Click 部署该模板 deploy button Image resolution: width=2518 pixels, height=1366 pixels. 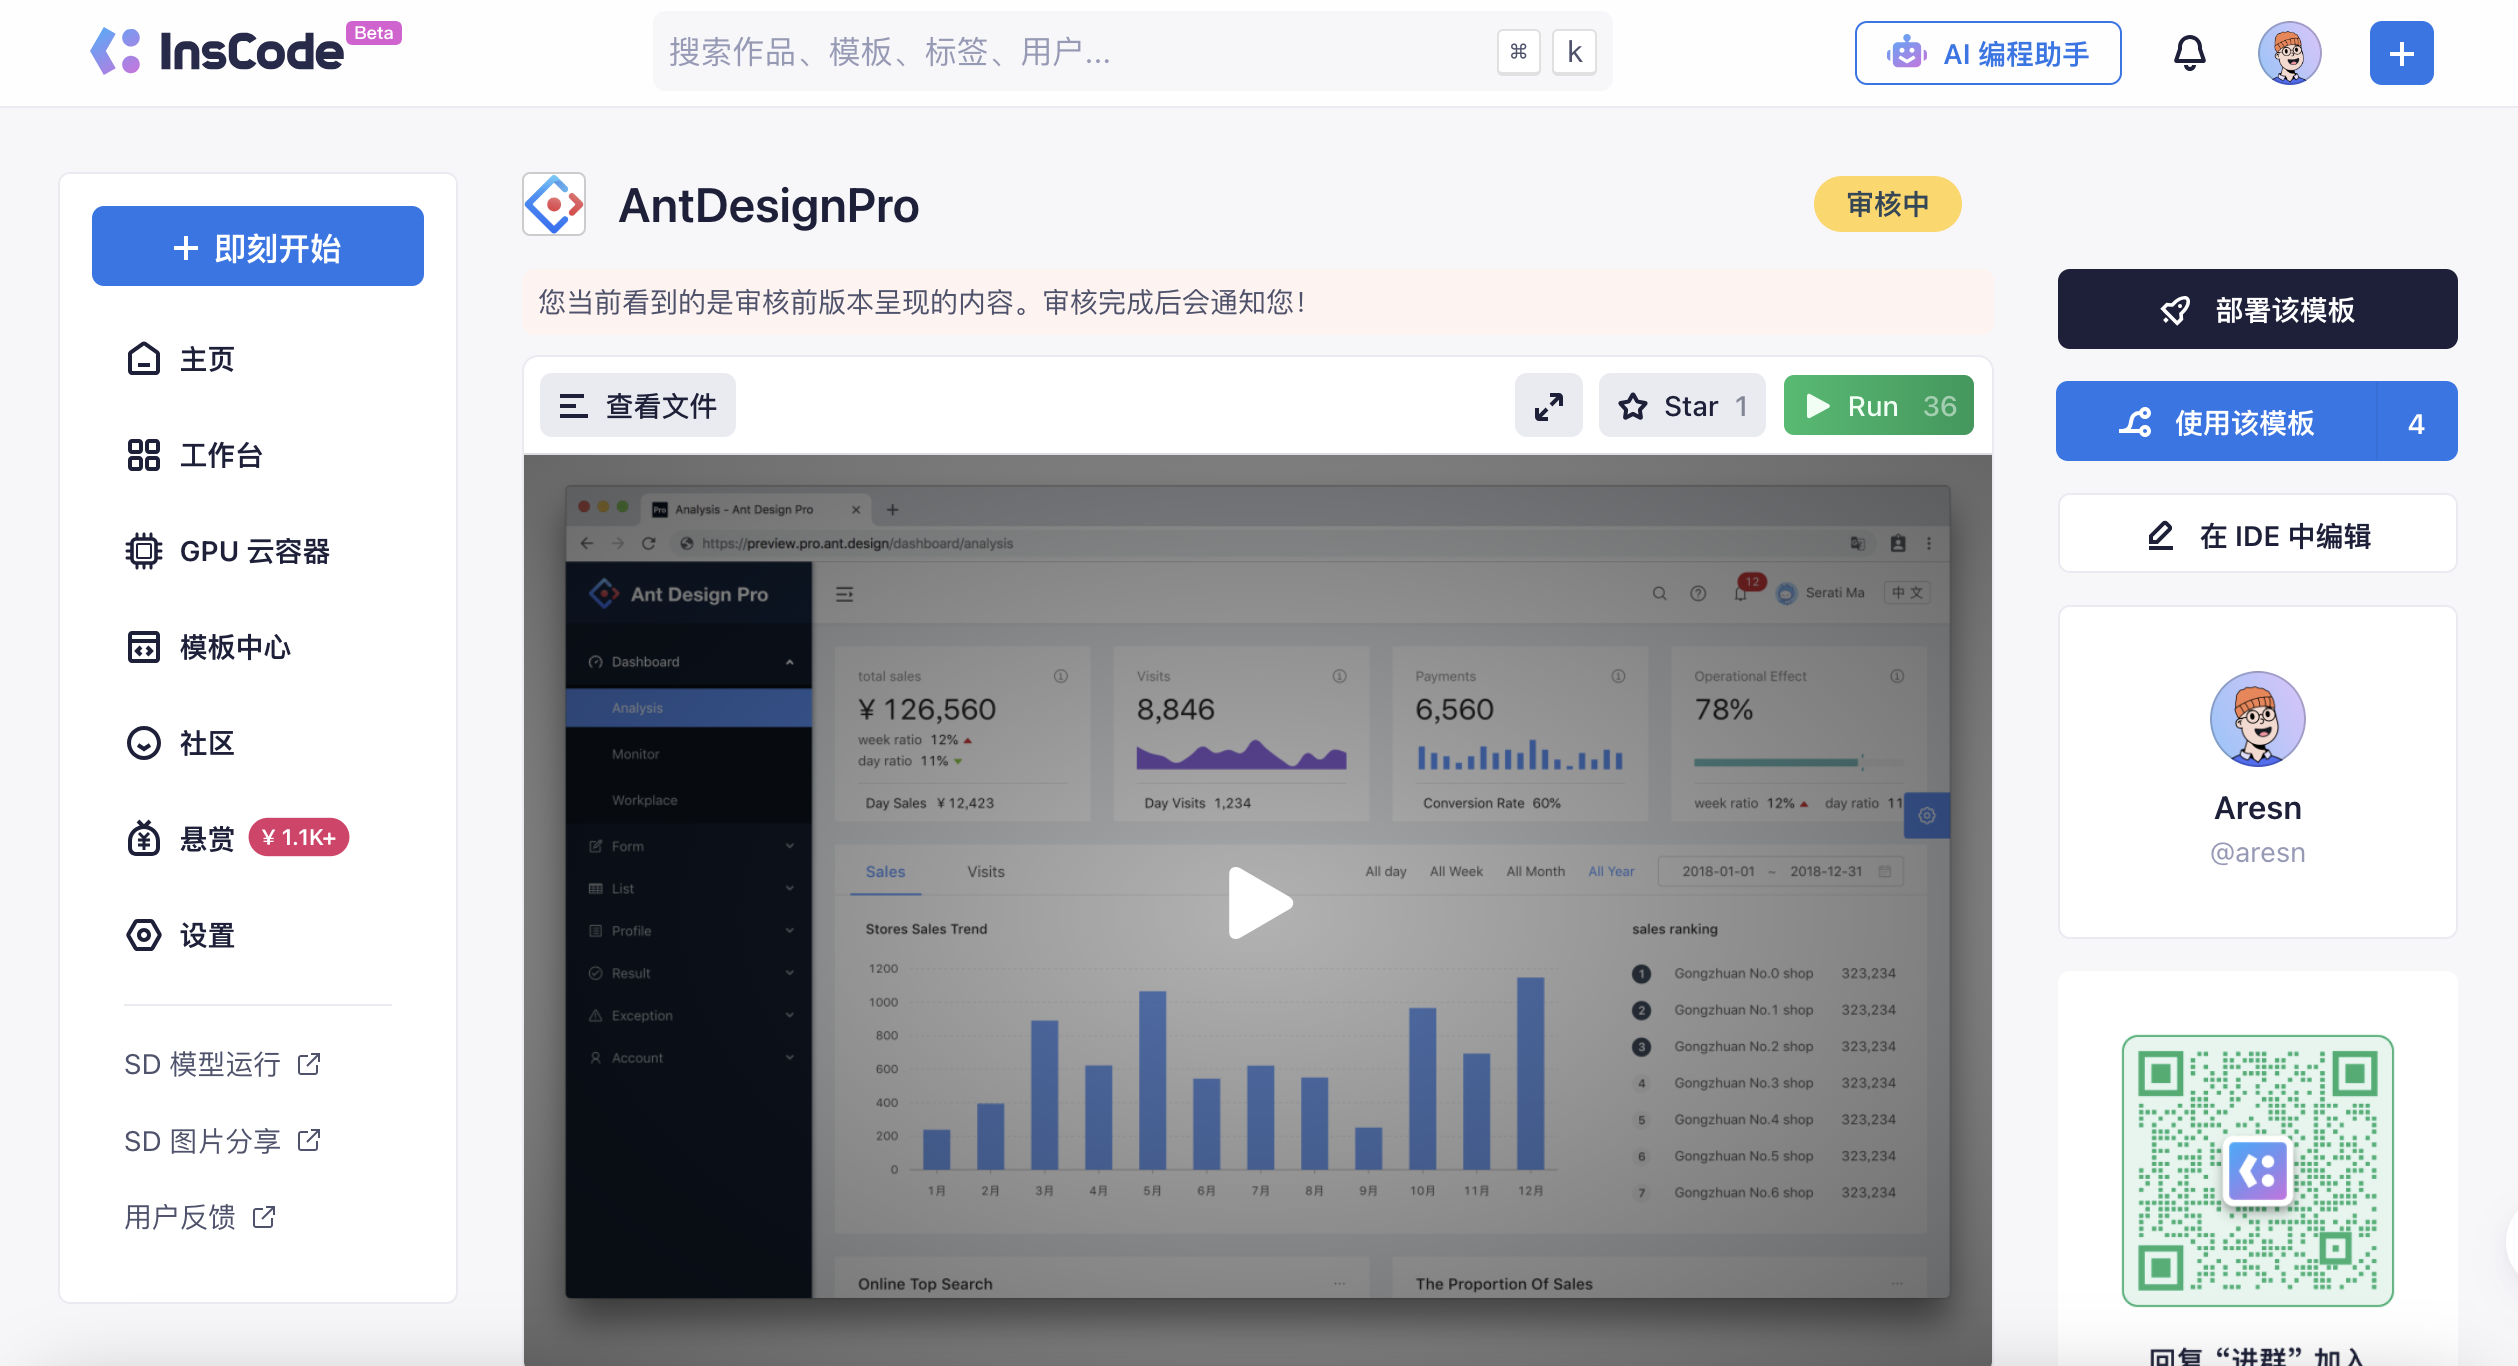2257,310
